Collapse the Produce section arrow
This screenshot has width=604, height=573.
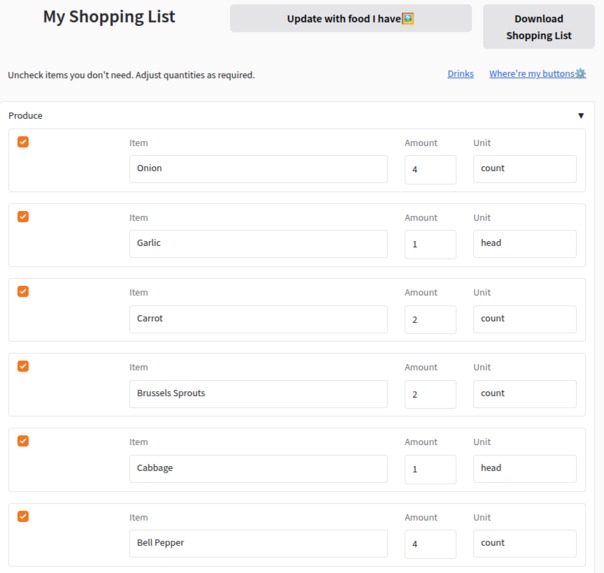coord(581,116)
